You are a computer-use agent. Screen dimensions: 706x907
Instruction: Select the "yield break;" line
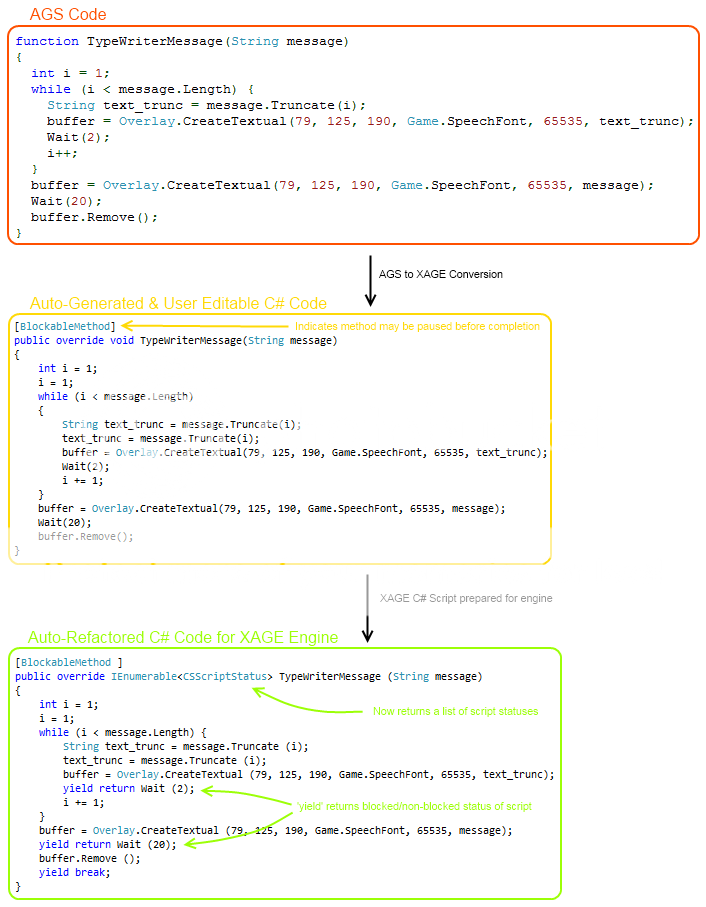coord(75,872)
